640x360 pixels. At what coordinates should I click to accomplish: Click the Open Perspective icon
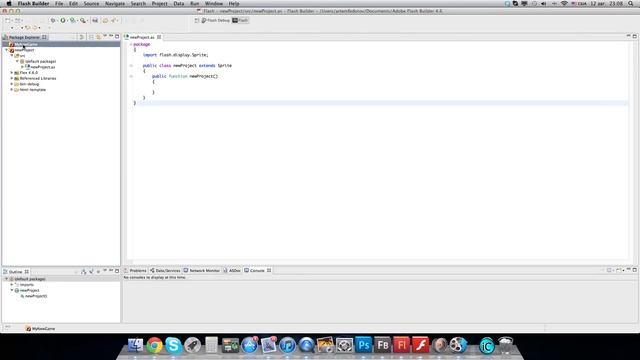(197, 20)
